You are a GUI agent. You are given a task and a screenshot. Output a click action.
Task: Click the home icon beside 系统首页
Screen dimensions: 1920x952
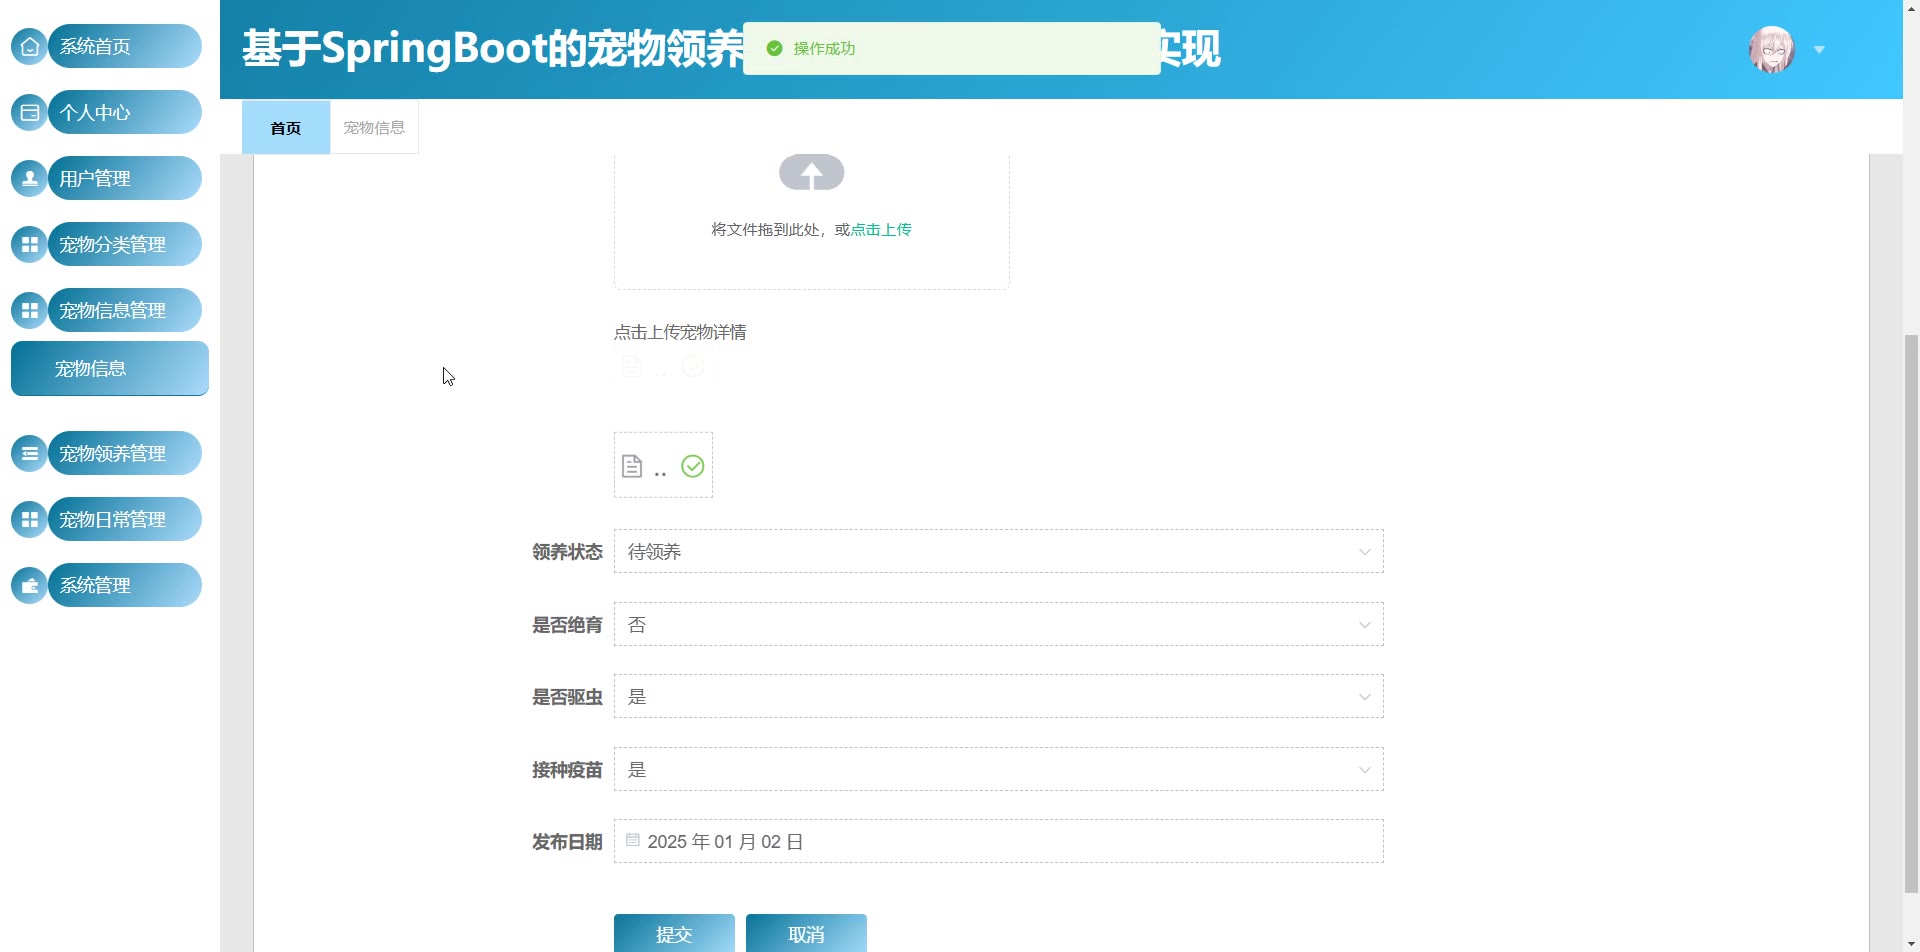tap(29, 46)
